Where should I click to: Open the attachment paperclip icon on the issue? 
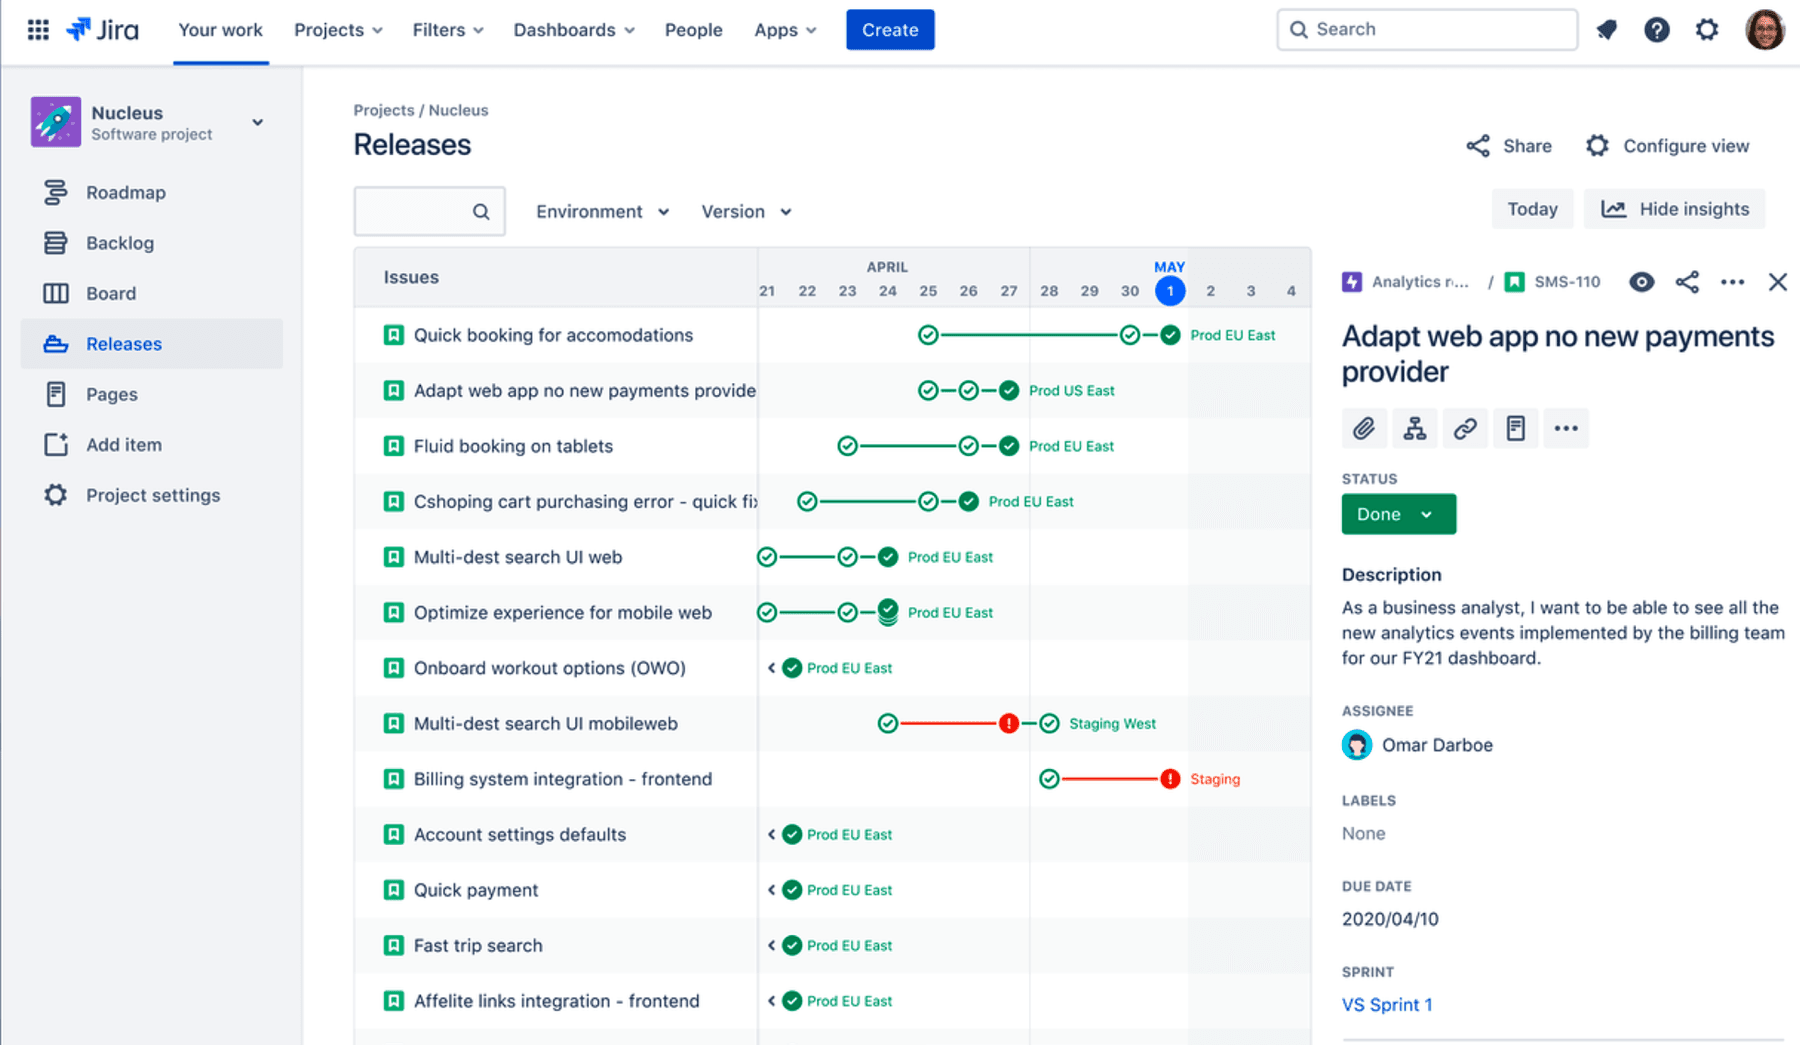click(1363, 428)
